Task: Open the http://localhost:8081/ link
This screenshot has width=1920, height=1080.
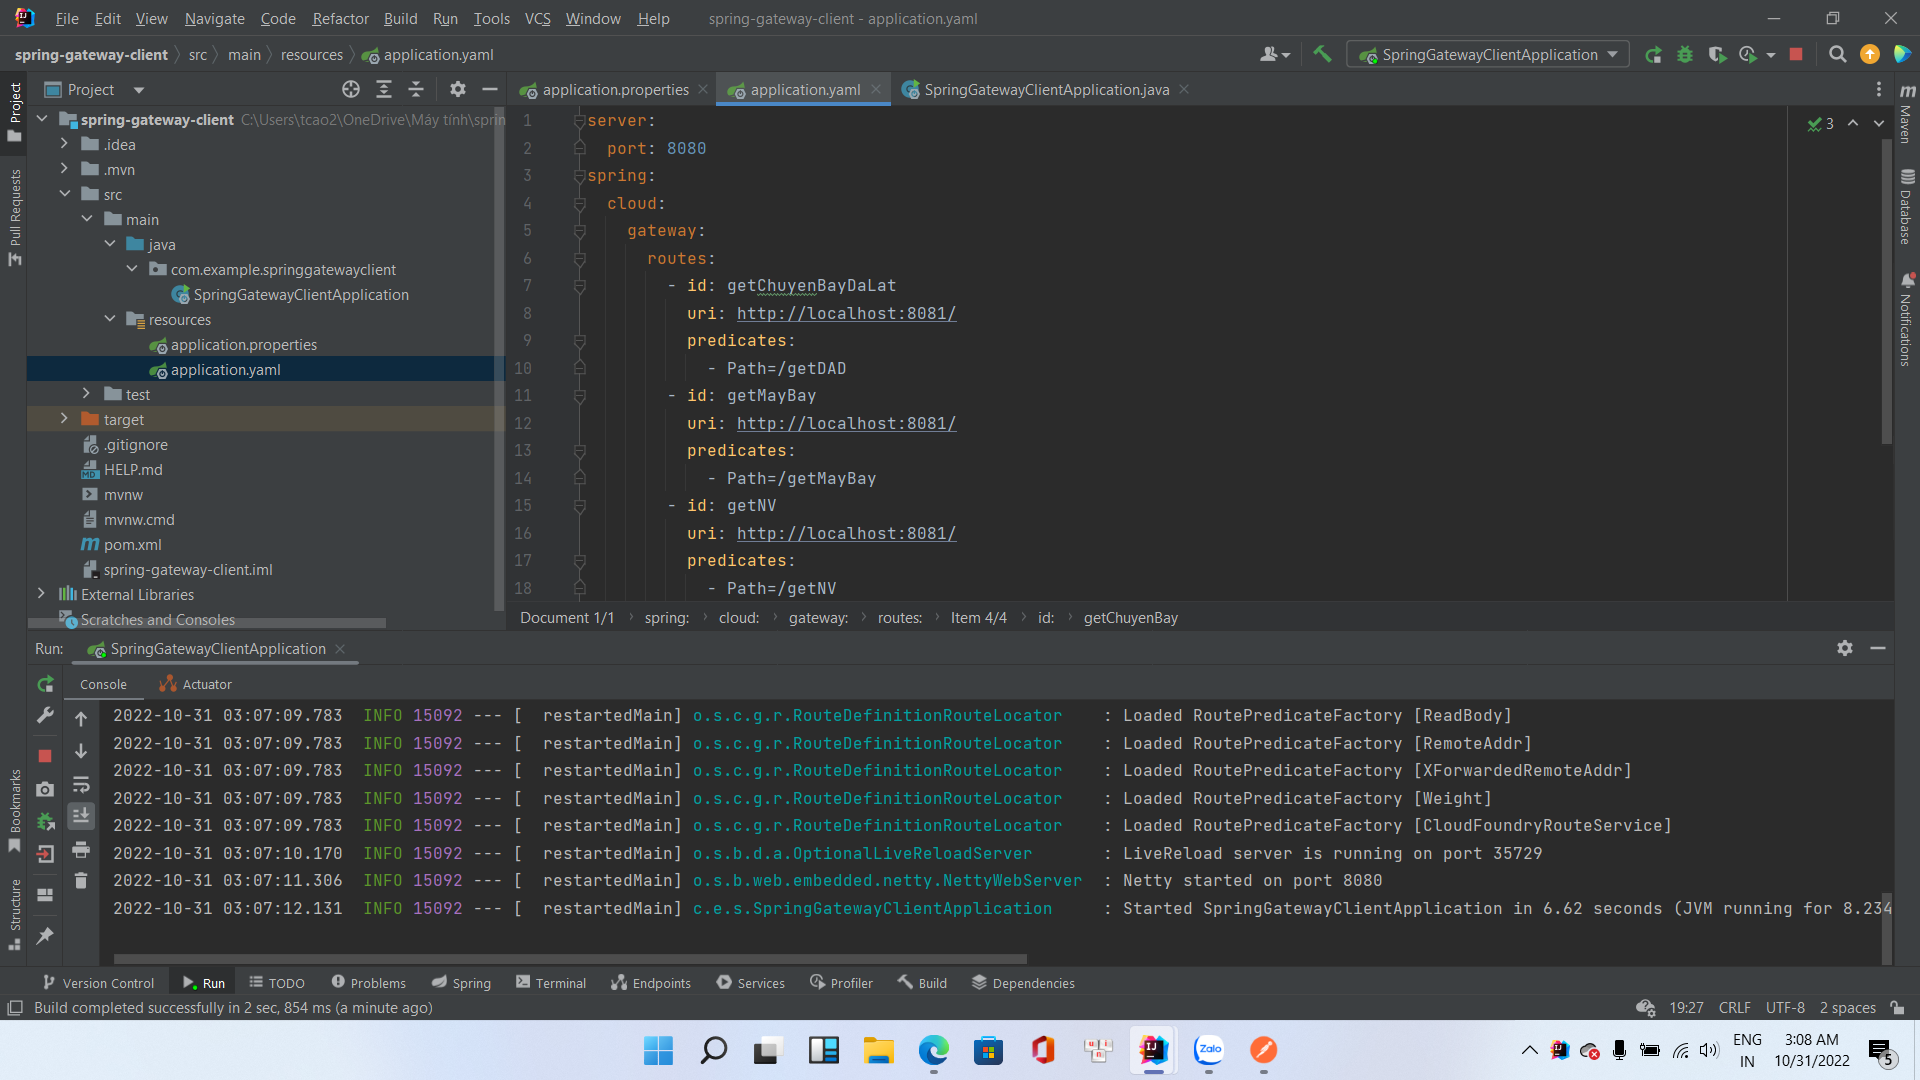Action: [x=846, y=313]
